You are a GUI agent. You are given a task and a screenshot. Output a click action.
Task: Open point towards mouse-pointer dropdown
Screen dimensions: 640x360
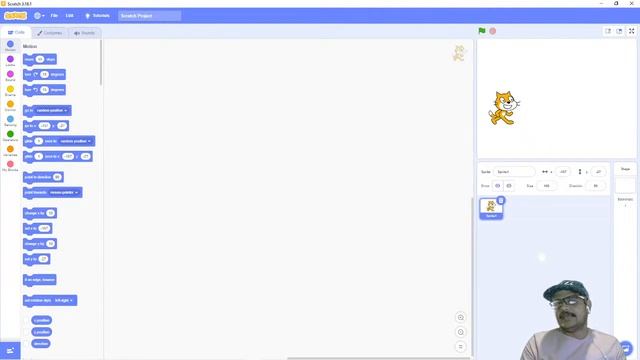pos(64,193)
